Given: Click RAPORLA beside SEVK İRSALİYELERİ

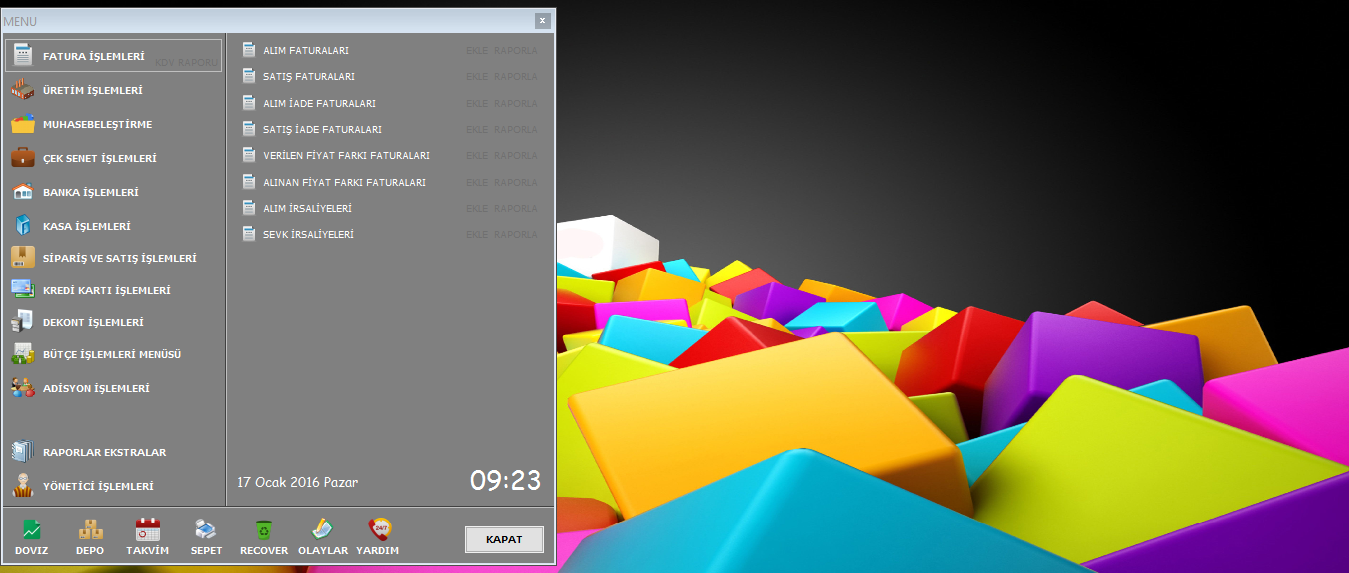Looking at the screenshot, I should pyautogui.click(x=516, y=234).
